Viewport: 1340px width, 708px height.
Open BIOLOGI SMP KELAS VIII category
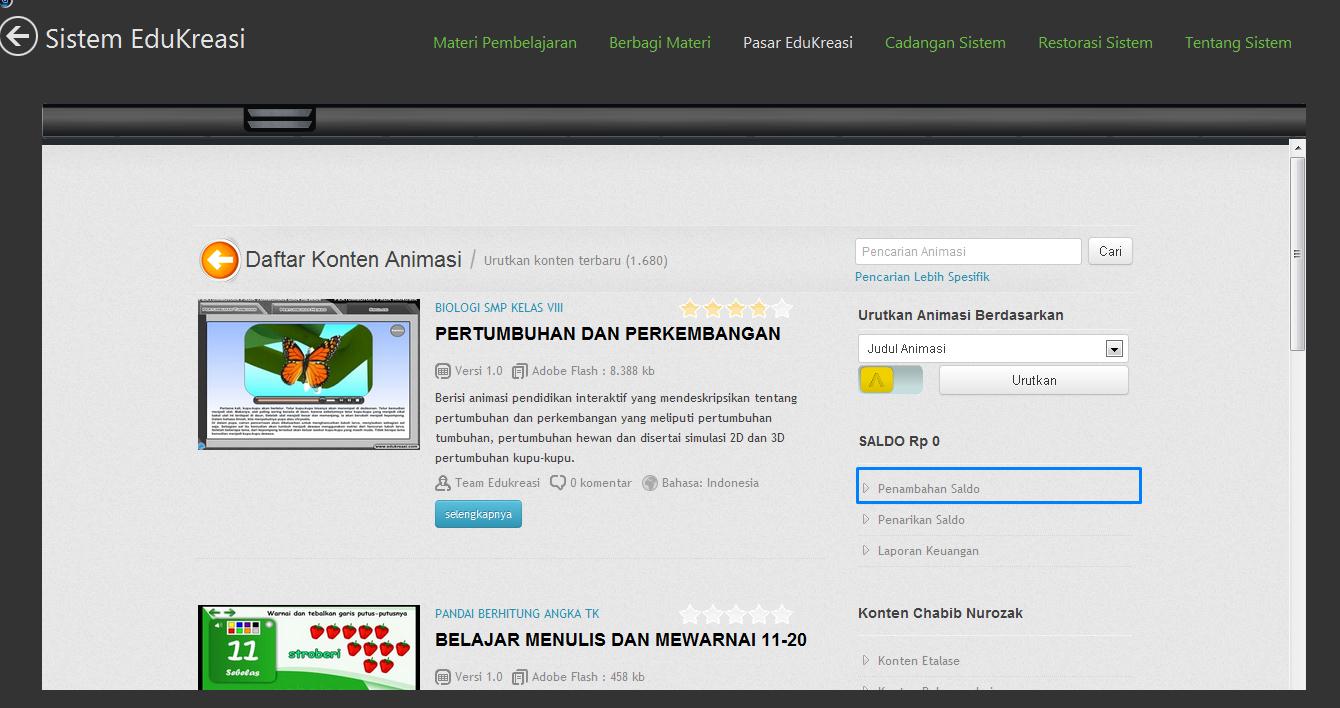[499, 308]
